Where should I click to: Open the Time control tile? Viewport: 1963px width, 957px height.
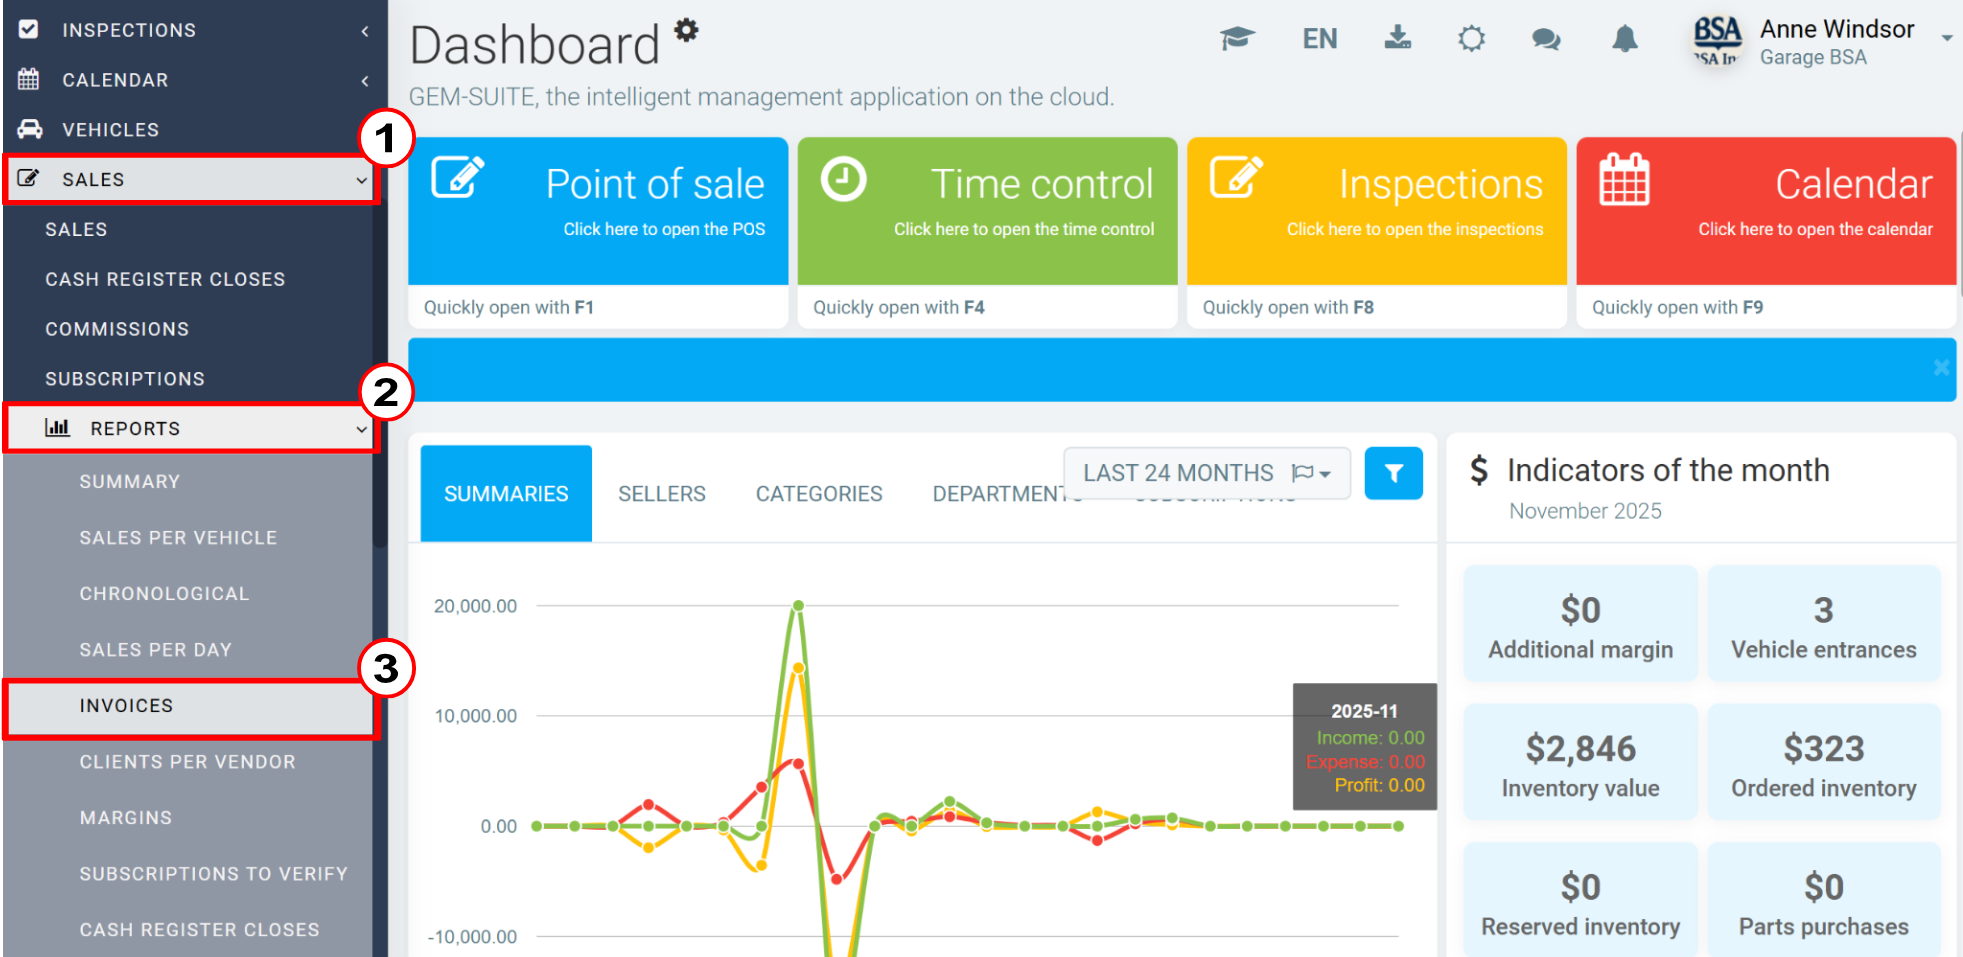click(987, 232)
